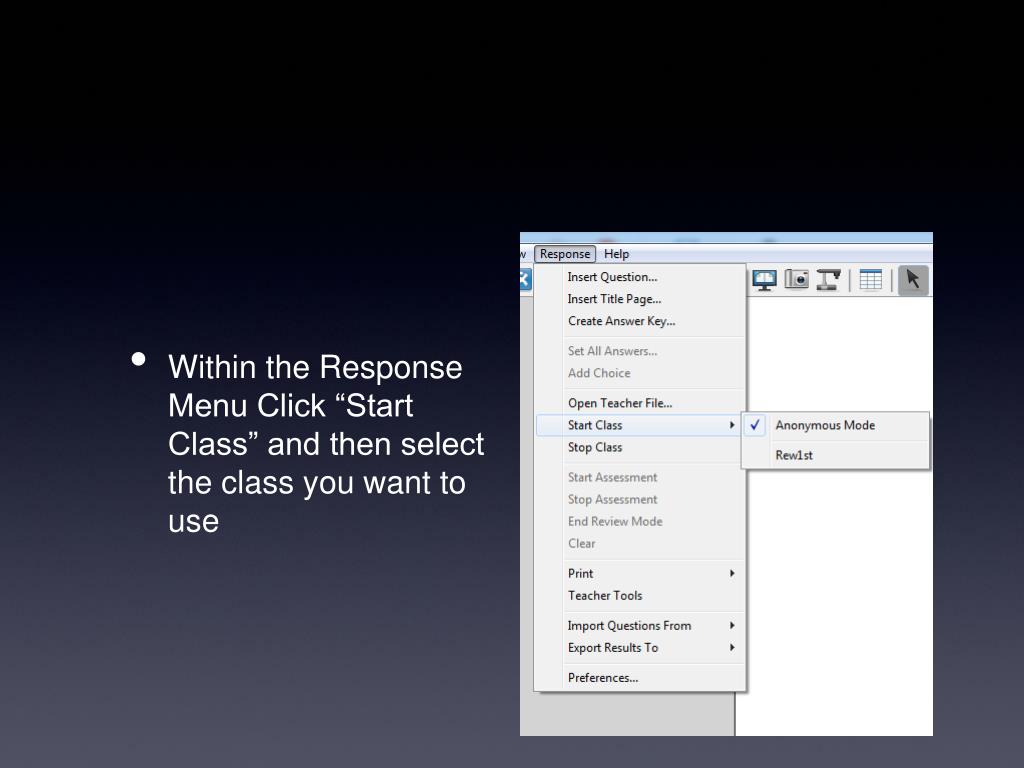Click the document camera toolbar icon

click(x=828, y=280)
